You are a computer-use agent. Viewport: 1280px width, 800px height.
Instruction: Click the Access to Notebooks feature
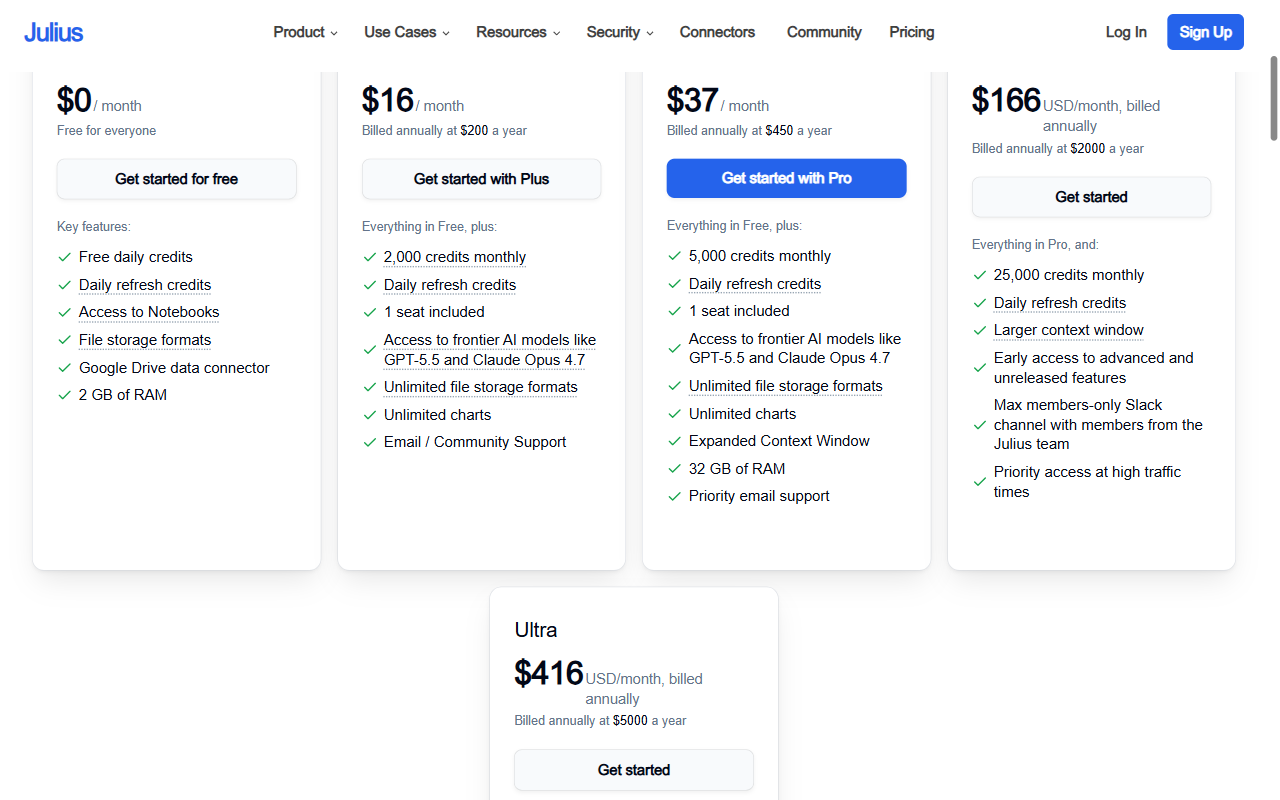click(149, 312)
